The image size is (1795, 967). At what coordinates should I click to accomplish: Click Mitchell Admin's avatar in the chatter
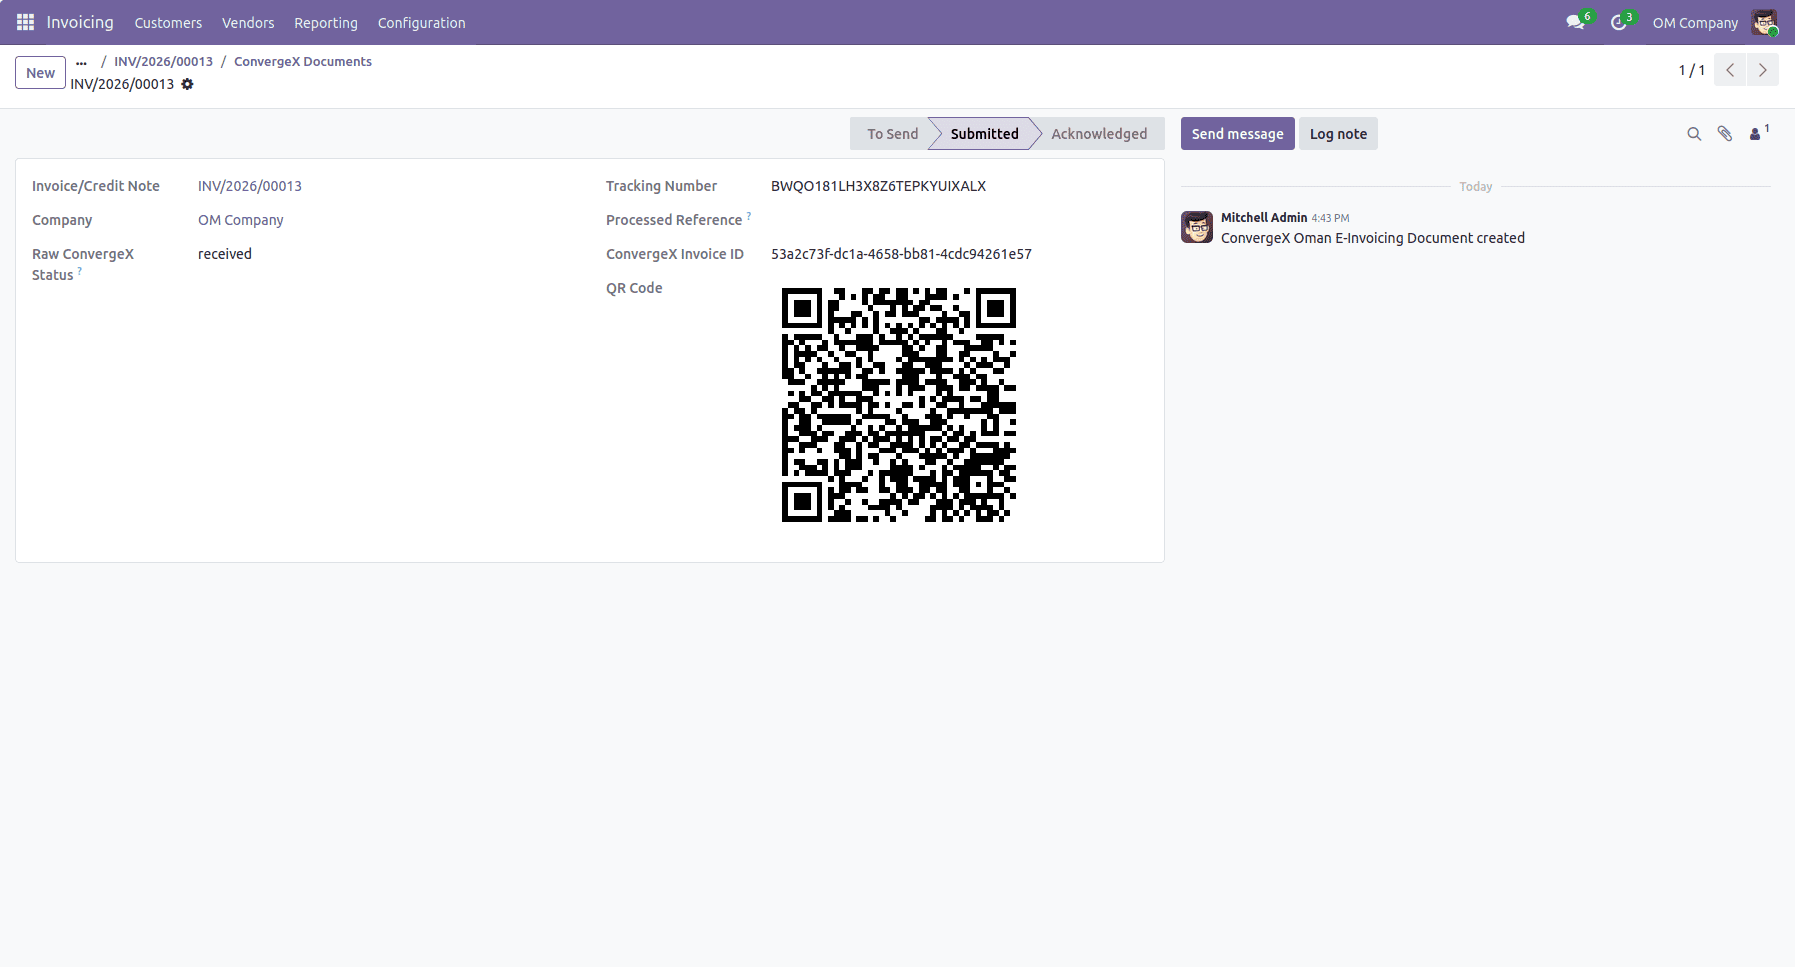coord(1197,227)
